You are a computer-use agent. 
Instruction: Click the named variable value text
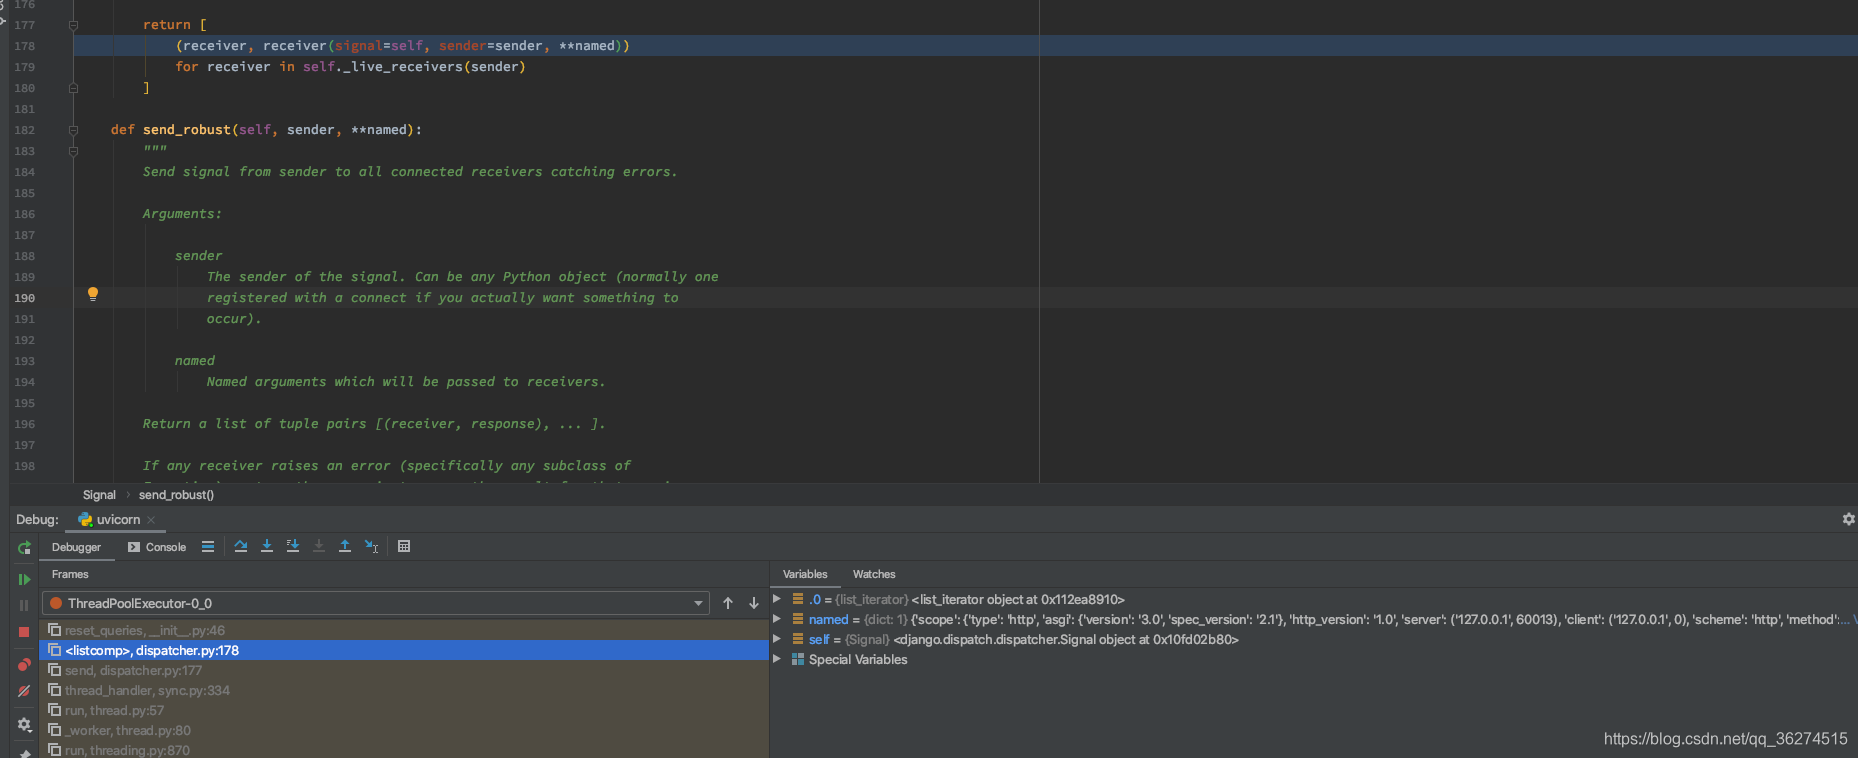pos(1380,620)
